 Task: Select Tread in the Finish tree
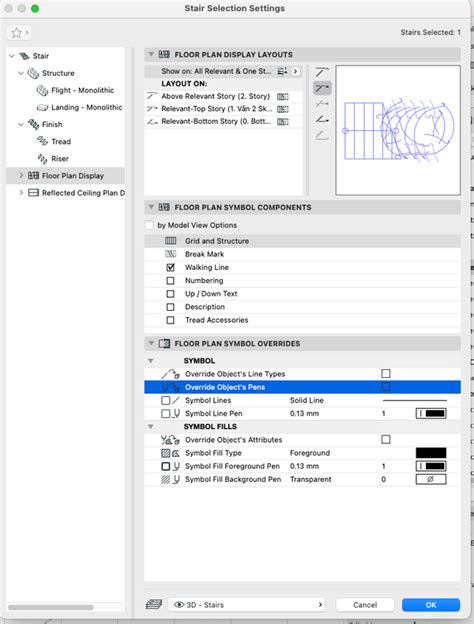click(x=61, y=141)
